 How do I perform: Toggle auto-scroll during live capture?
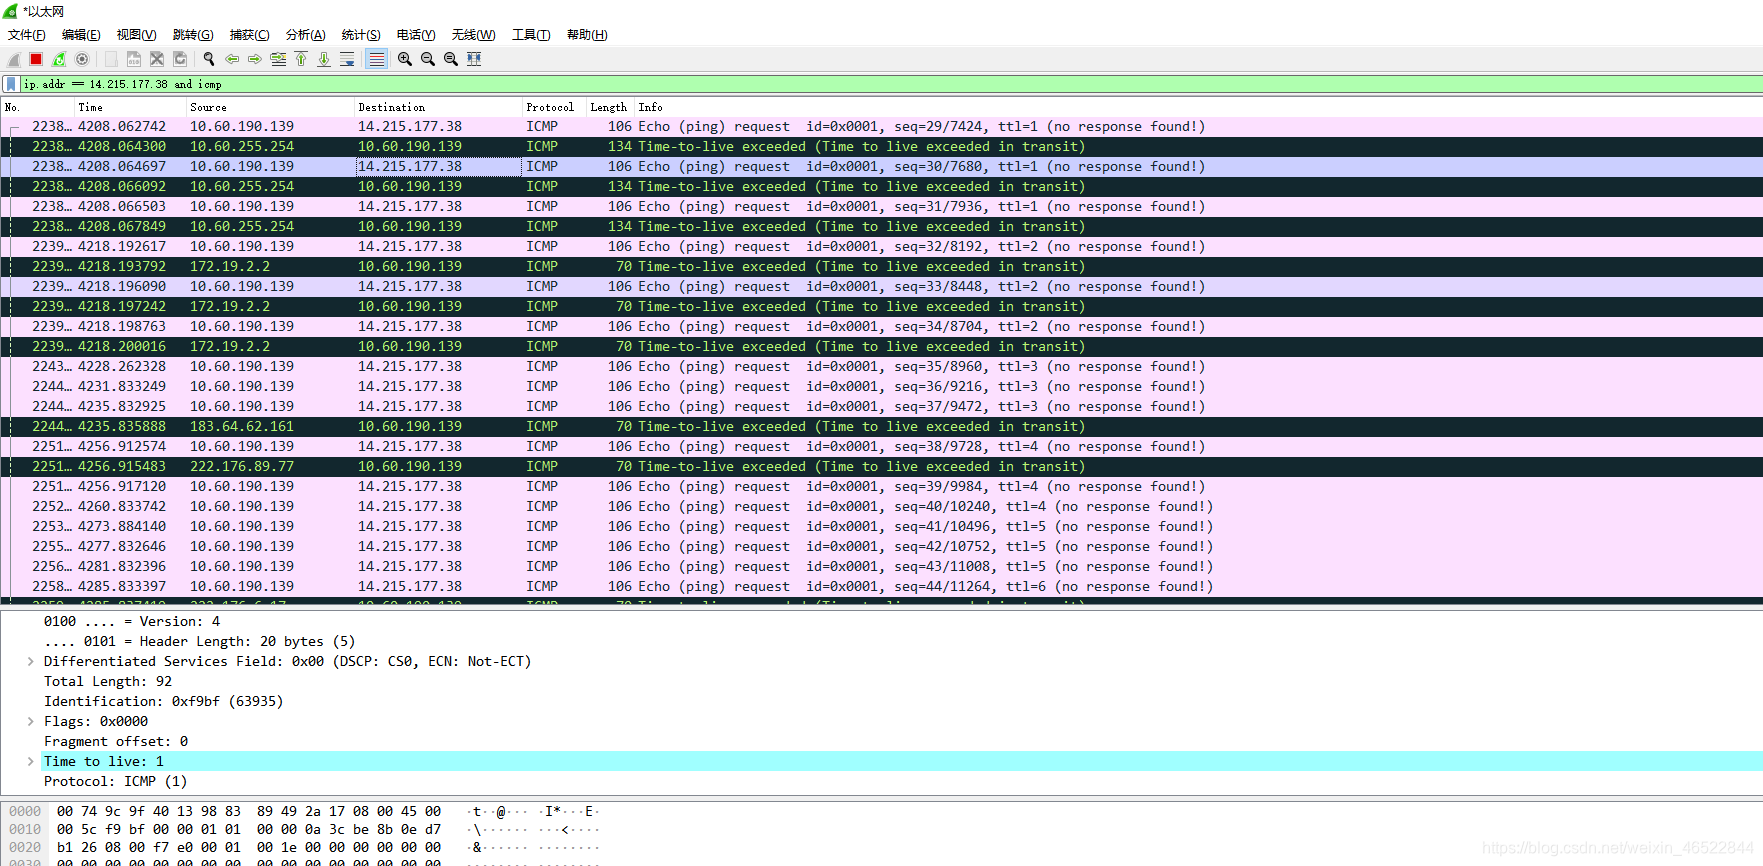347,59
